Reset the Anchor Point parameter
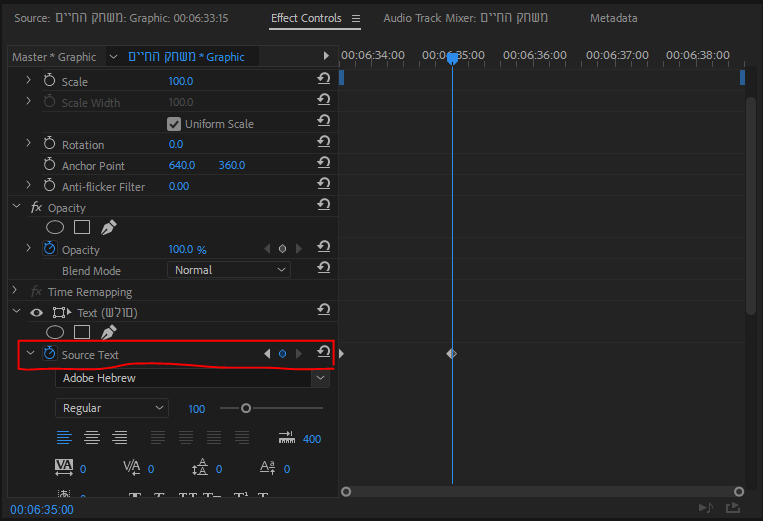 324,162
